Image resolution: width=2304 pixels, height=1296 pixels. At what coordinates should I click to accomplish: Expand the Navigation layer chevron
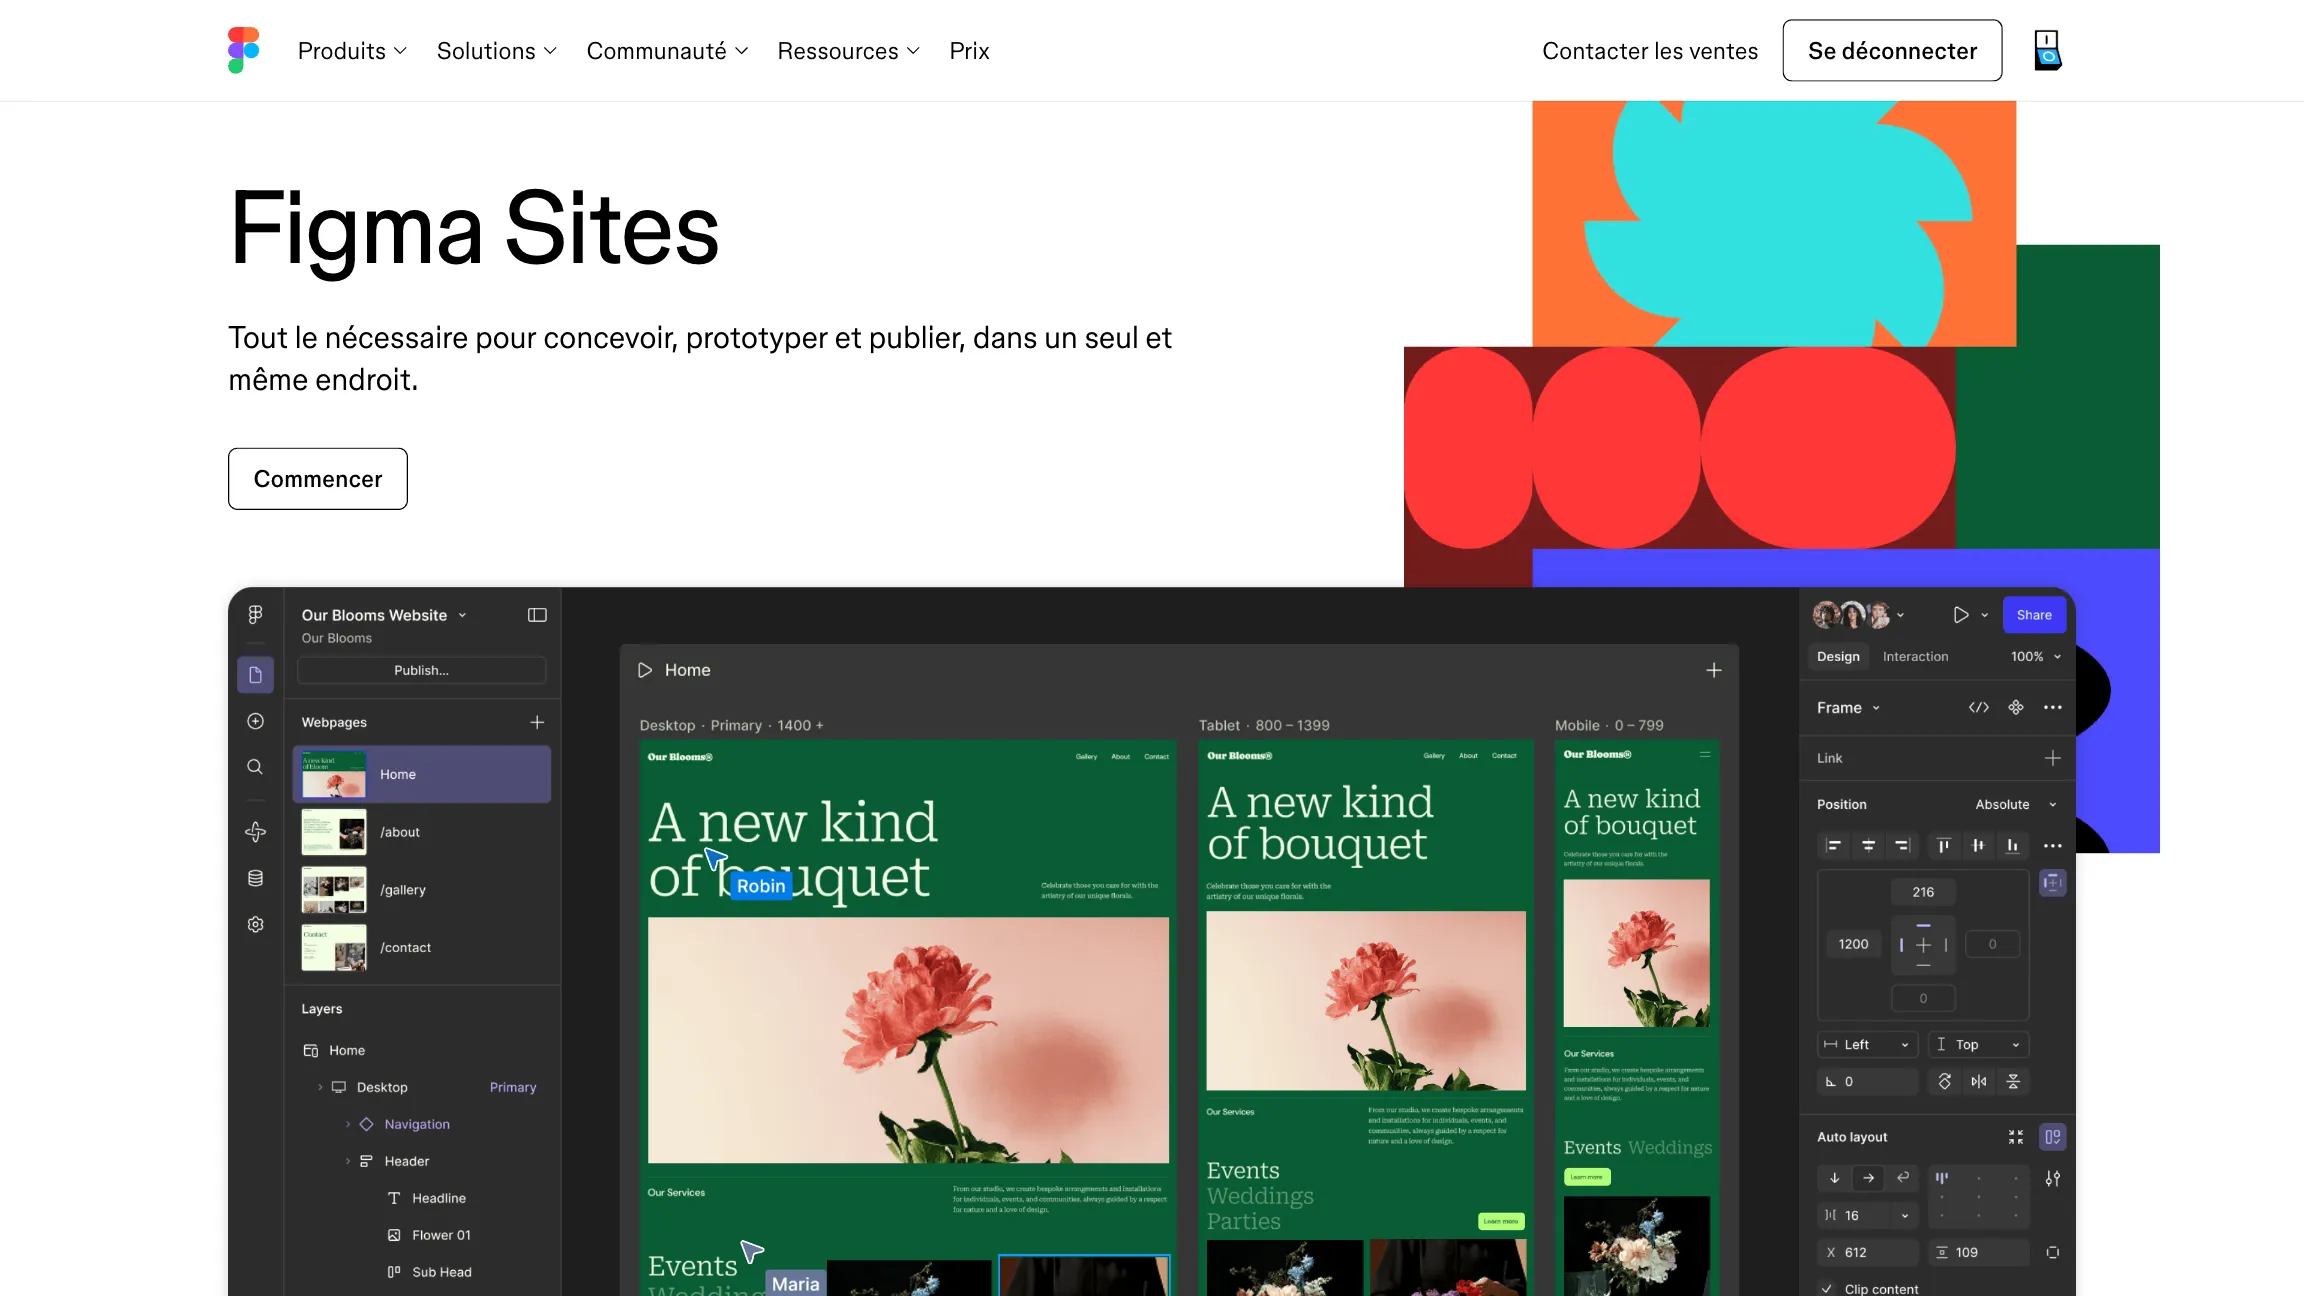(x=348, y=1124)
